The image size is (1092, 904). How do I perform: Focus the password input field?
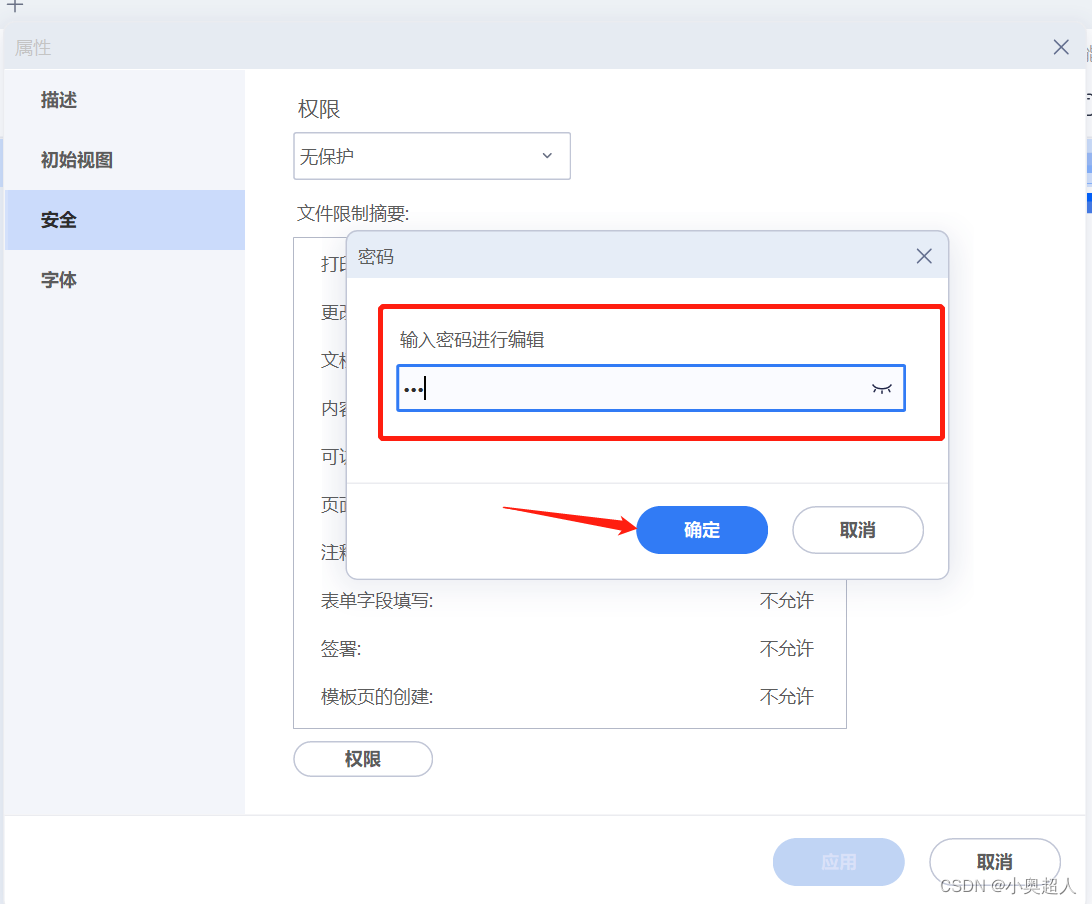[x=650, y=388]
